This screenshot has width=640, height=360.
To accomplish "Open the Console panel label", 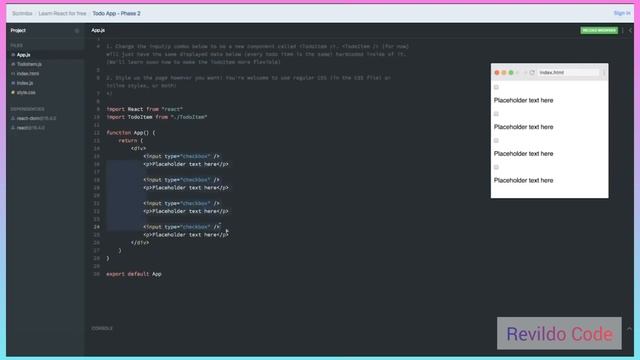I will [102, 329].
